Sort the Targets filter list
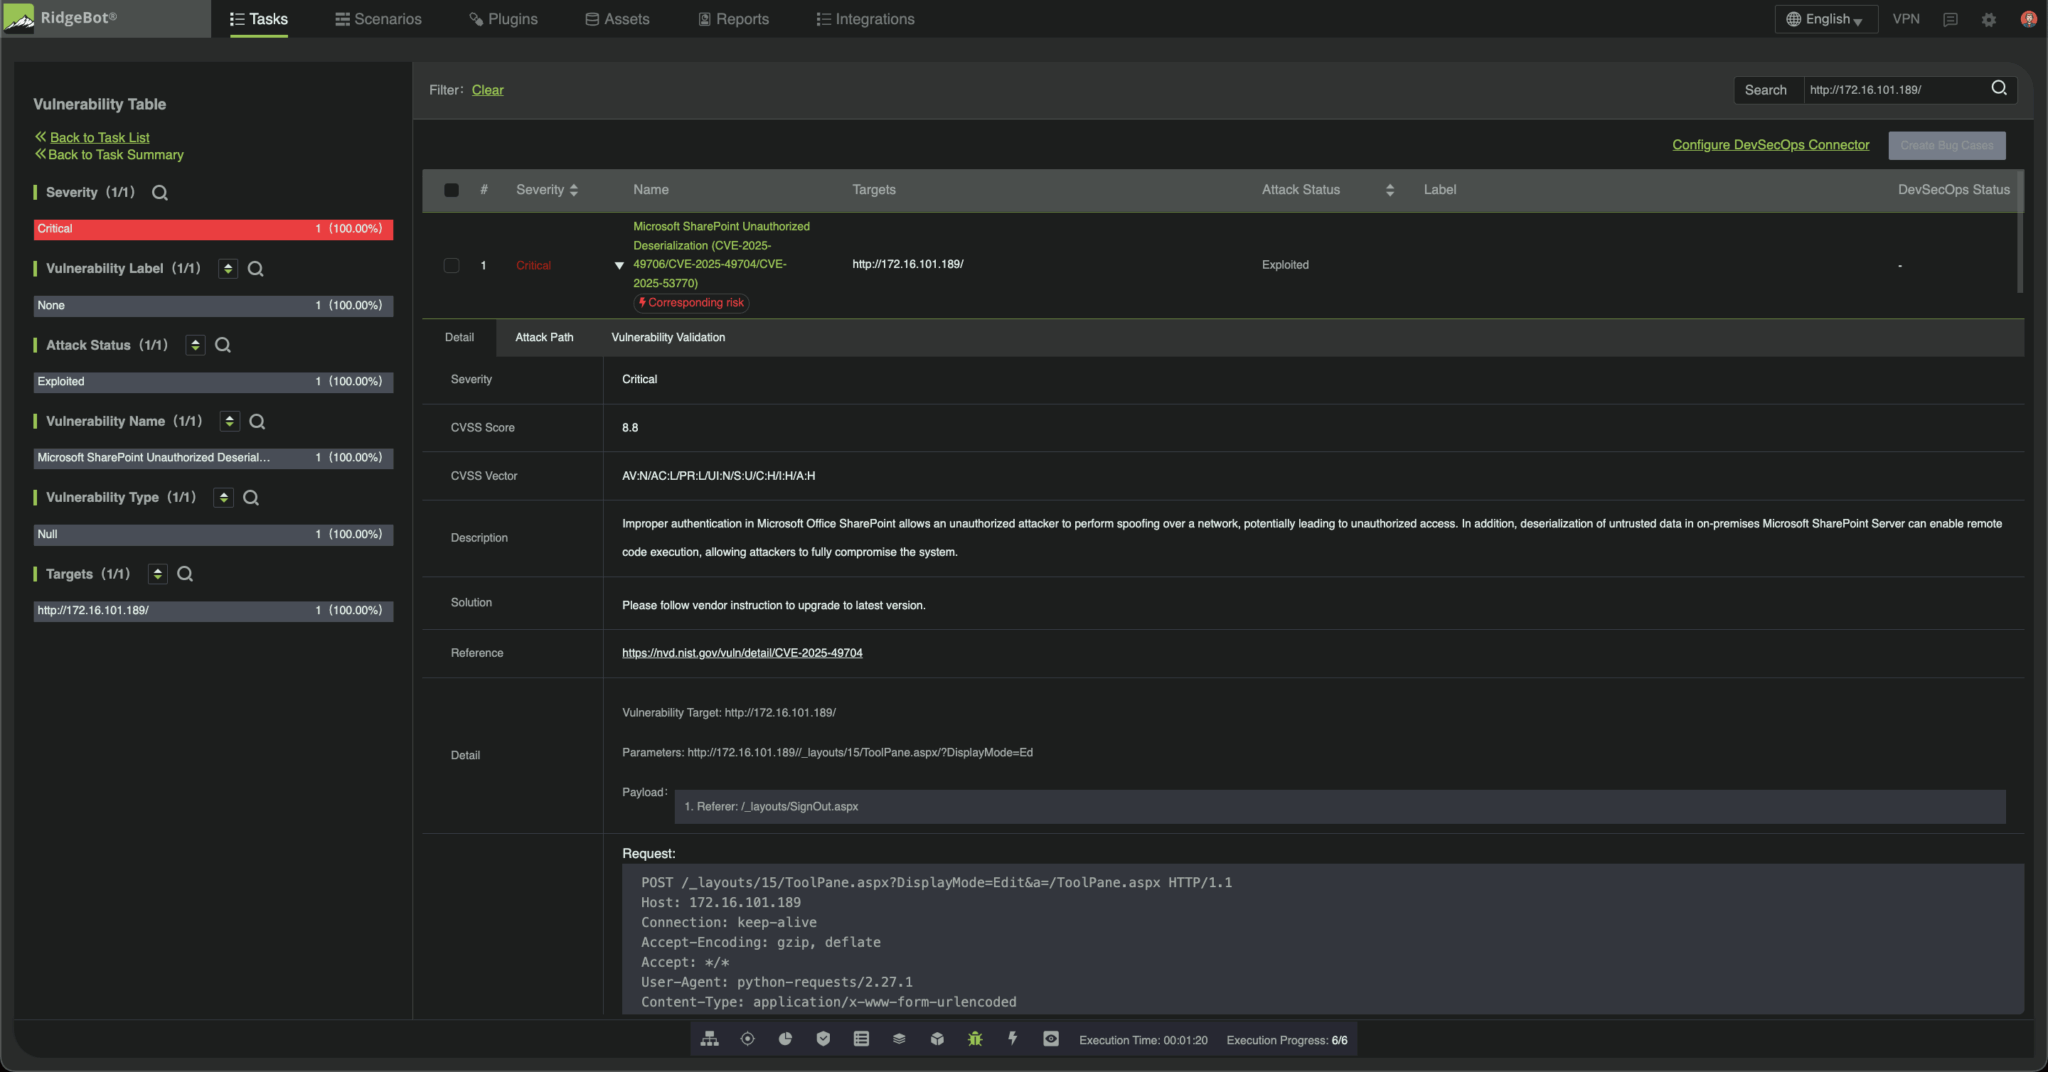The width and height of the screenshot is (2048, 1072). [x=157, y=574]
